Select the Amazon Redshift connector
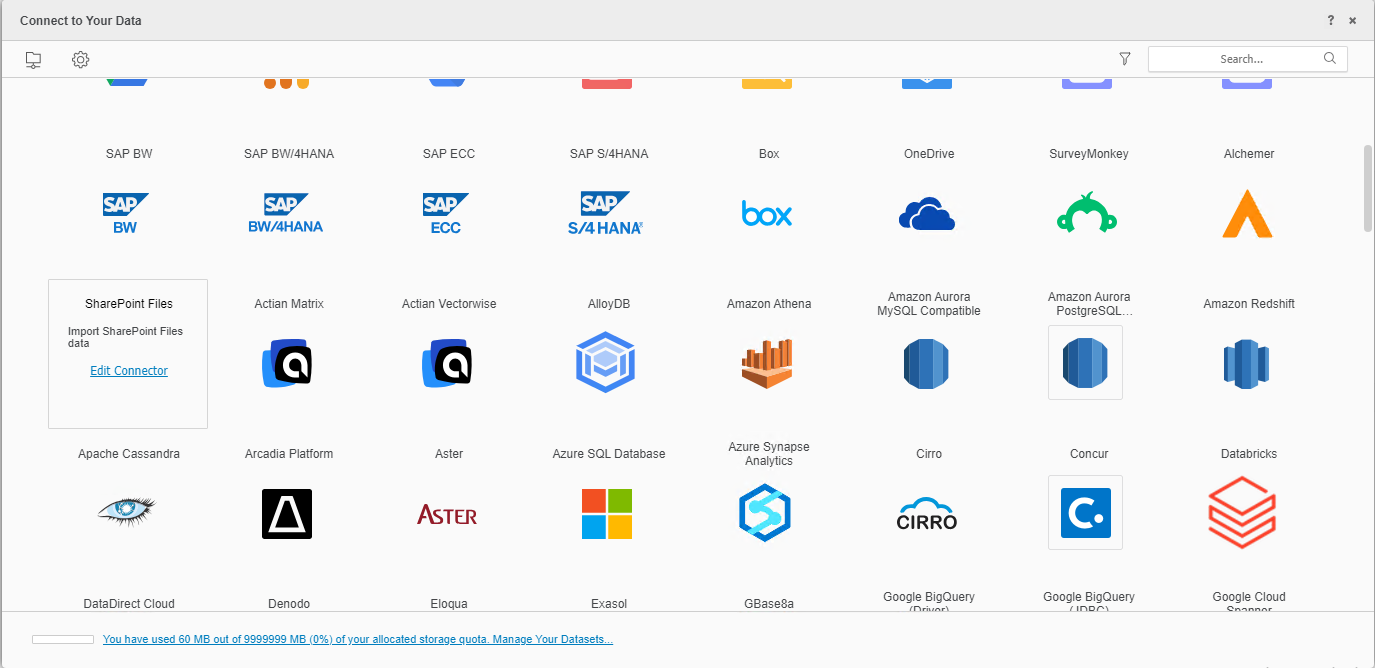The width and height of the screenshot is (1375, 668). click(1246, 363)
